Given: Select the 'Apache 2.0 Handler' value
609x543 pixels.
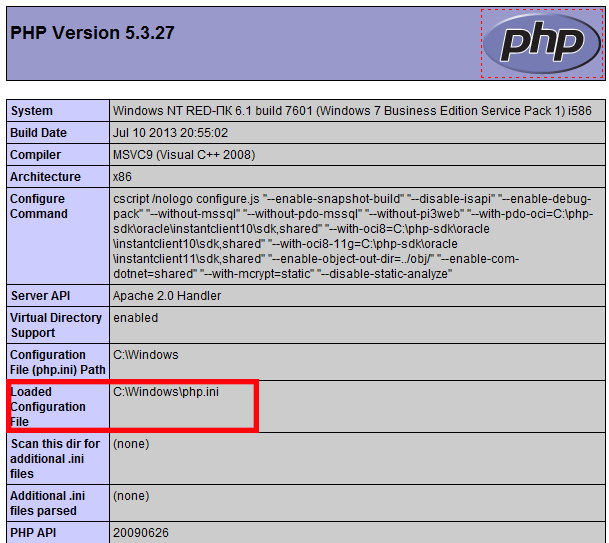Looking at the screenshot, I should pyautogui.click(x=167, y=296).
